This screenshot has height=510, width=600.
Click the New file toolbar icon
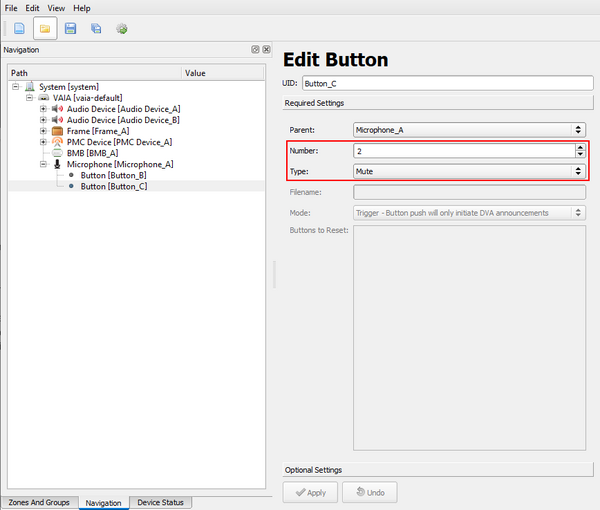point(19,29)
